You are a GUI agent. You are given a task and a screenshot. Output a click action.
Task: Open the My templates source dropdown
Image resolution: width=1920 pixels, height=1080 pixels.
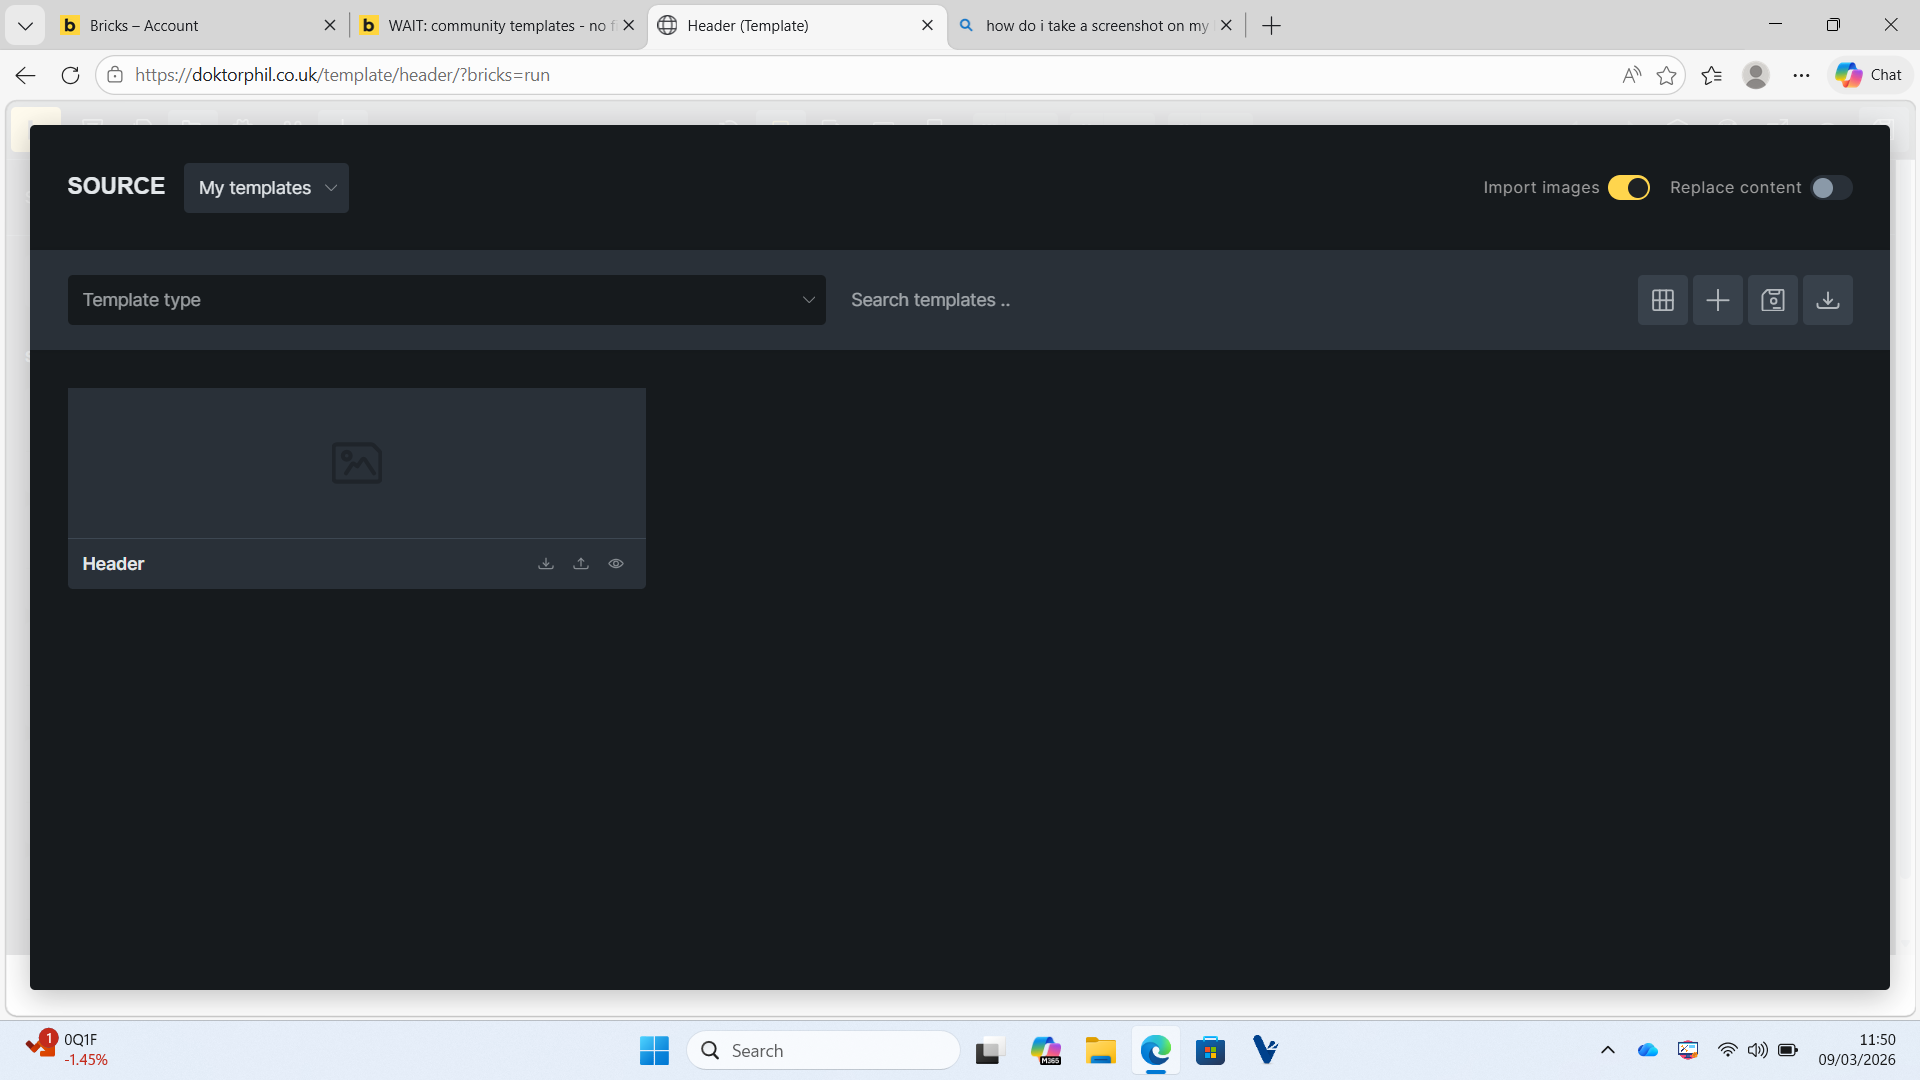coord(266,188)
